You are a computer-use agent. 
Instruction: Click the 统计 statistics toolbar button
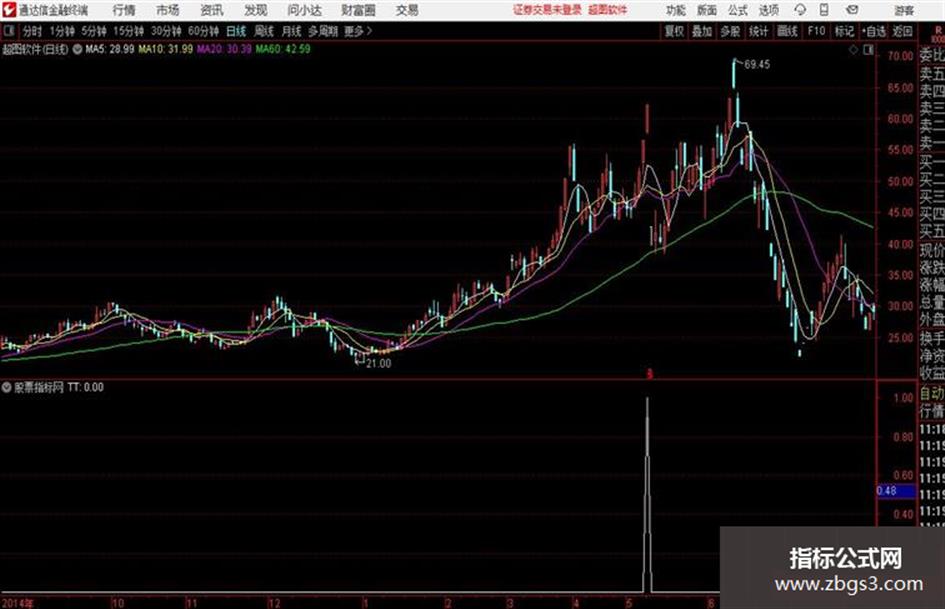(x=759, y=31)
